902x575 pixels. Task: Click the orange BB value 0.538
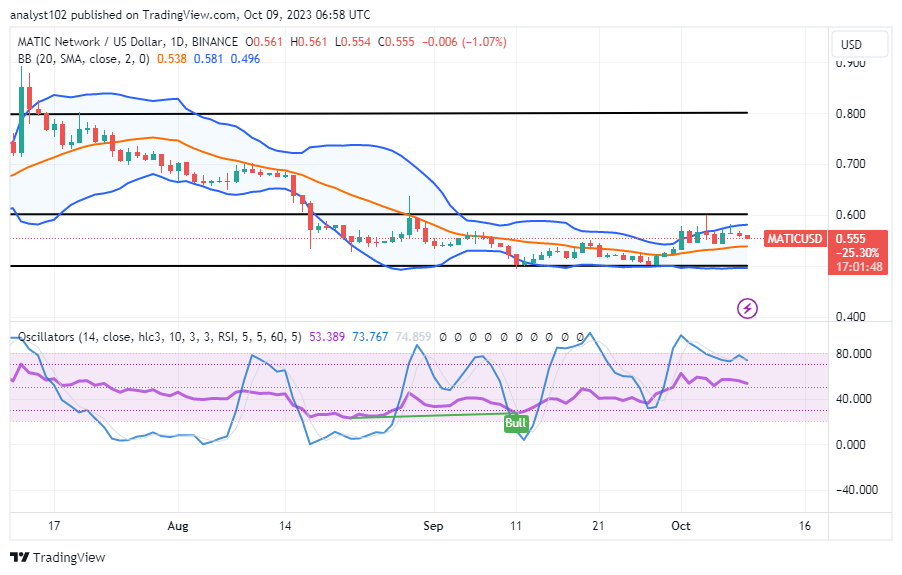[171, 59]
